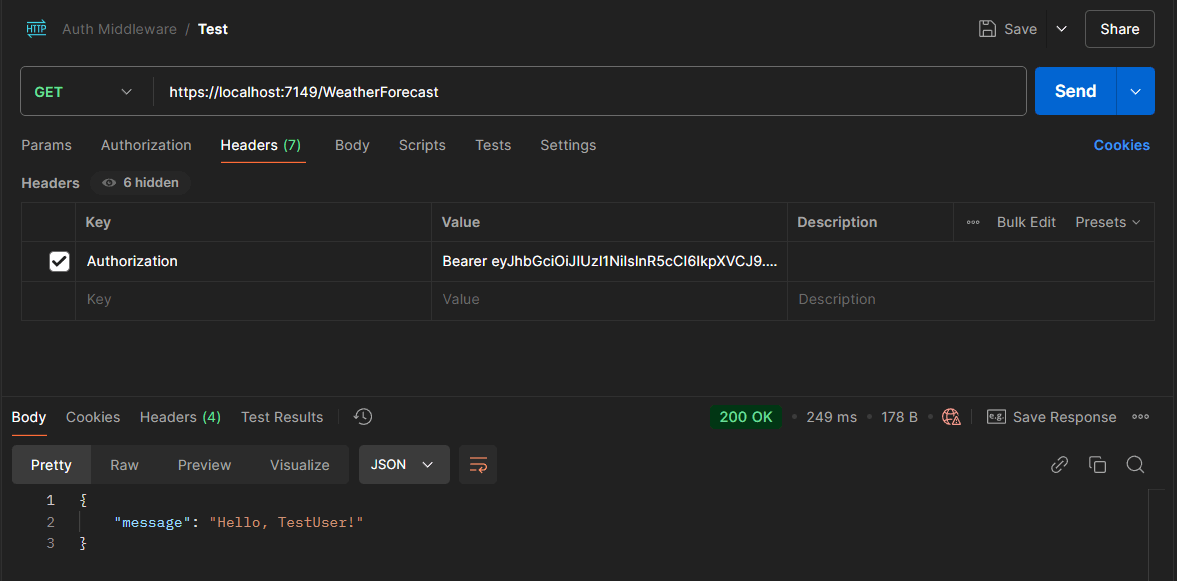Select the Raw response view
The image size is (1177, 581).
click(x=124, y=465)
